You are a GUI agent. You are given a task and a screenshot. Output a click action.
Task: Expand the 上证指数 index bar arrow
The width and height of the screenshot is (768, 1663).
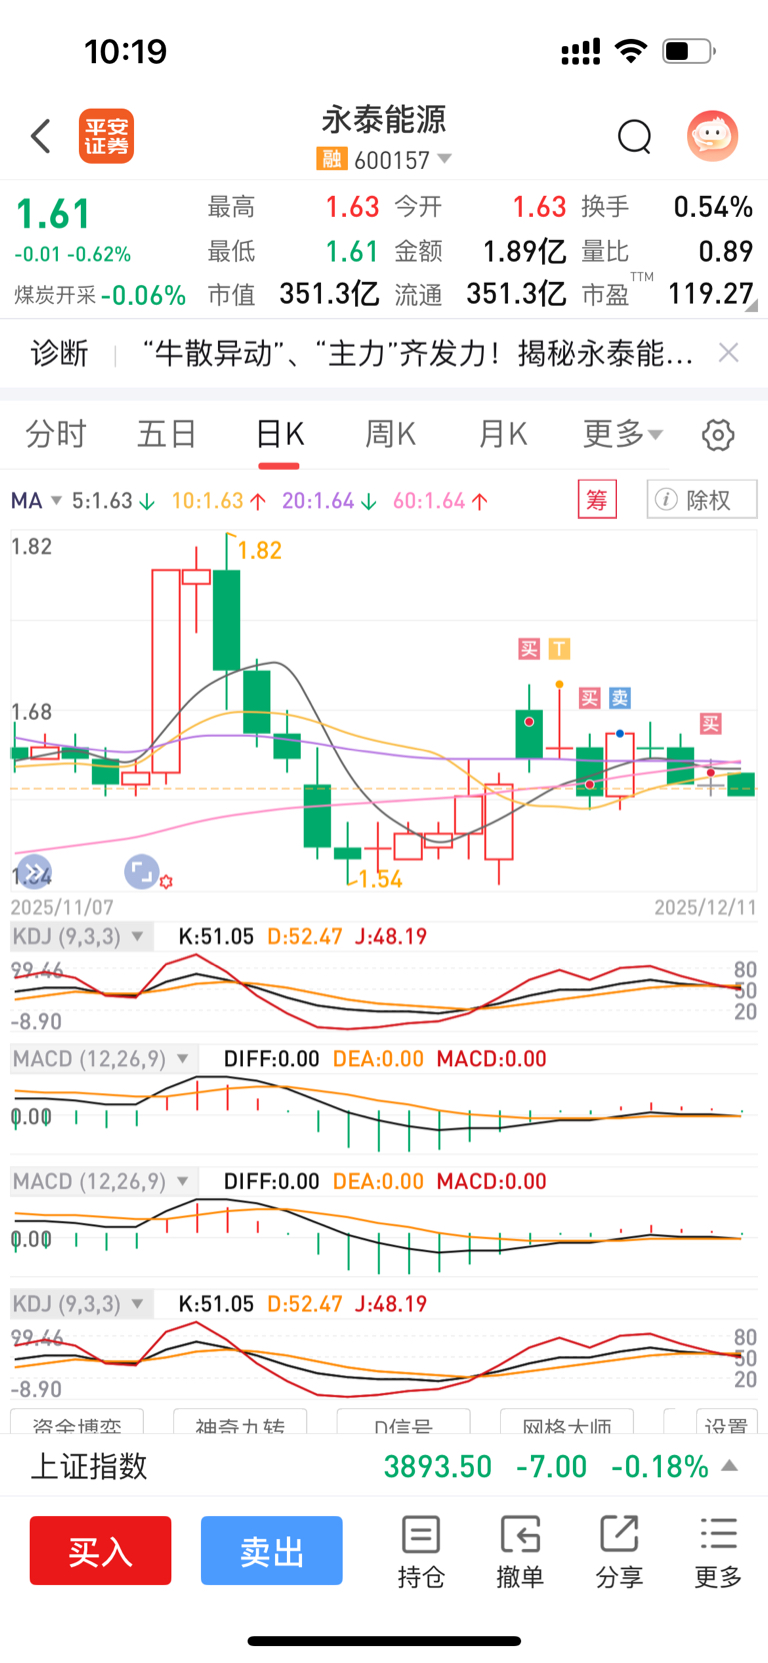730,1466
